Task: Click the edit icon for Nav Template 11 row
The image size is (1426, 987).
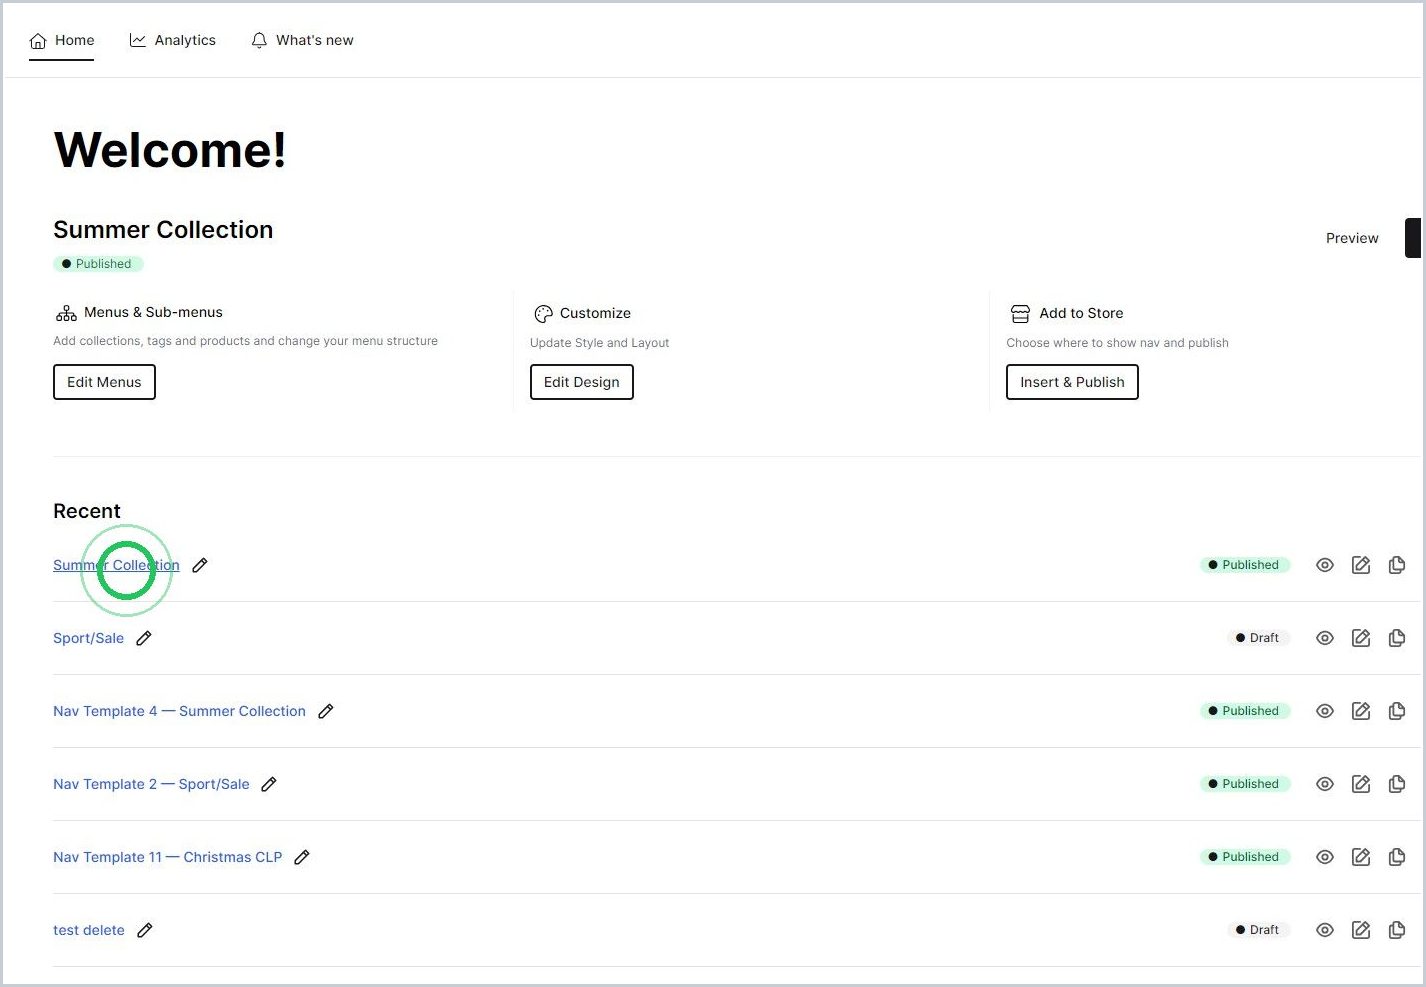Action: click(x=1361, y=857)
